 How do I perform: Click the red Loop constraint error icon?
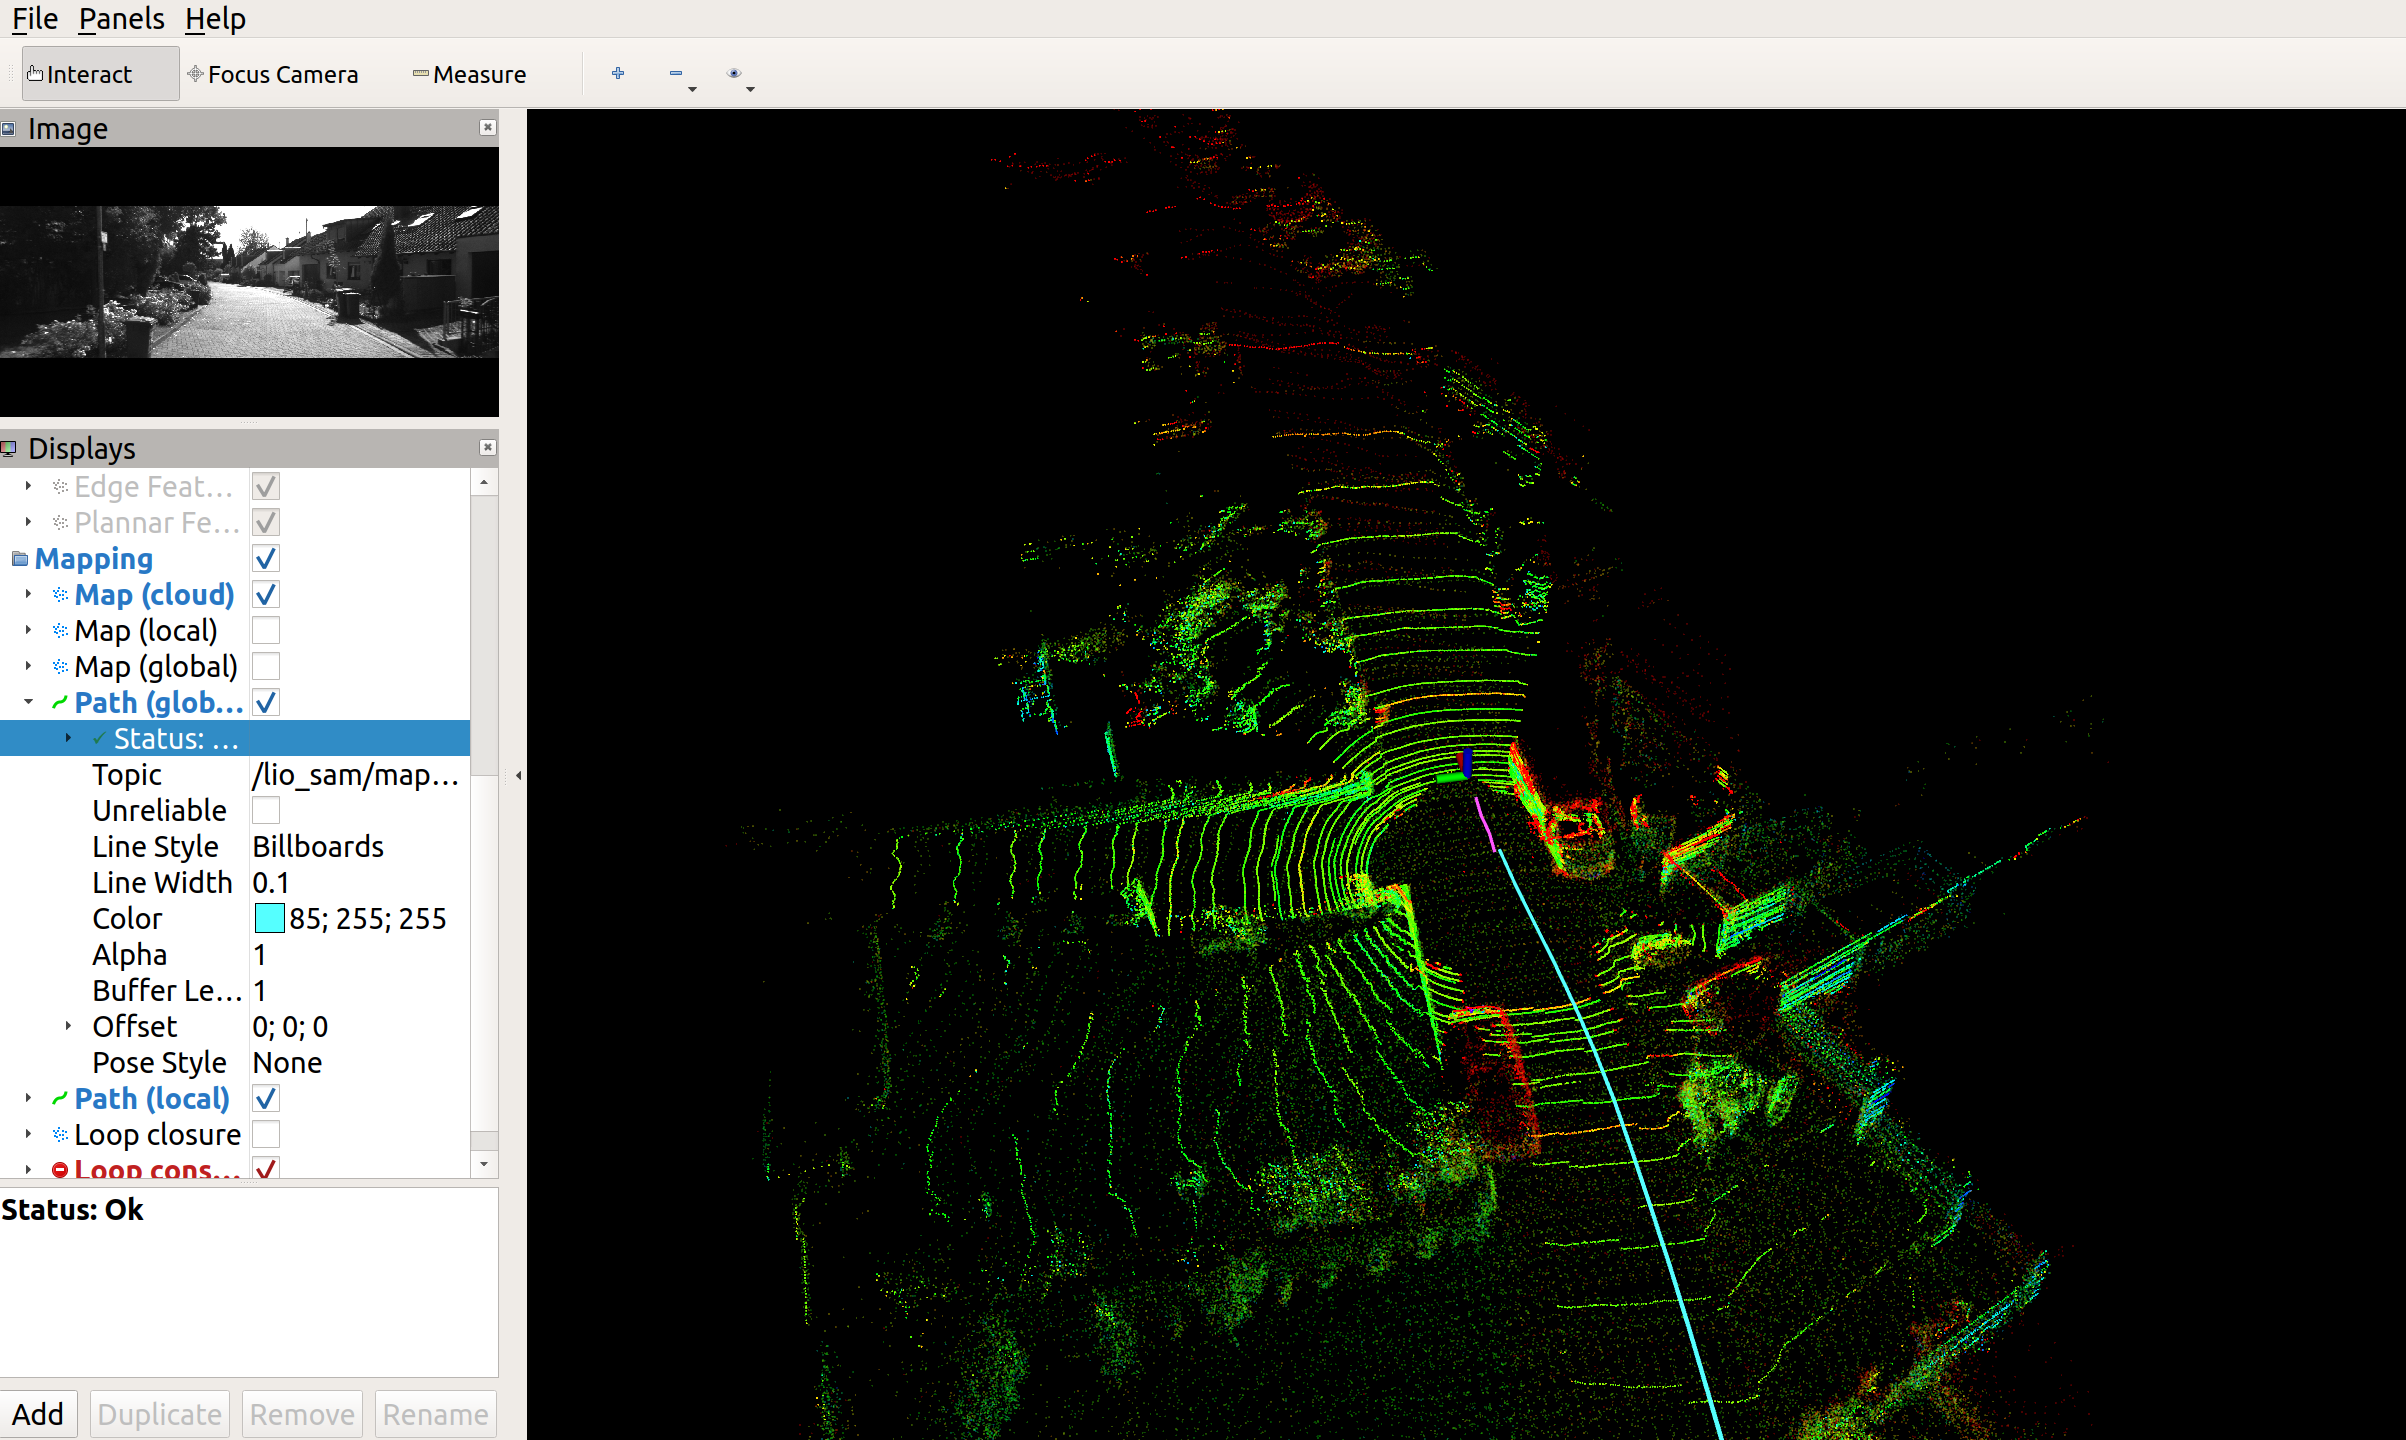(x=60, y=1169)
